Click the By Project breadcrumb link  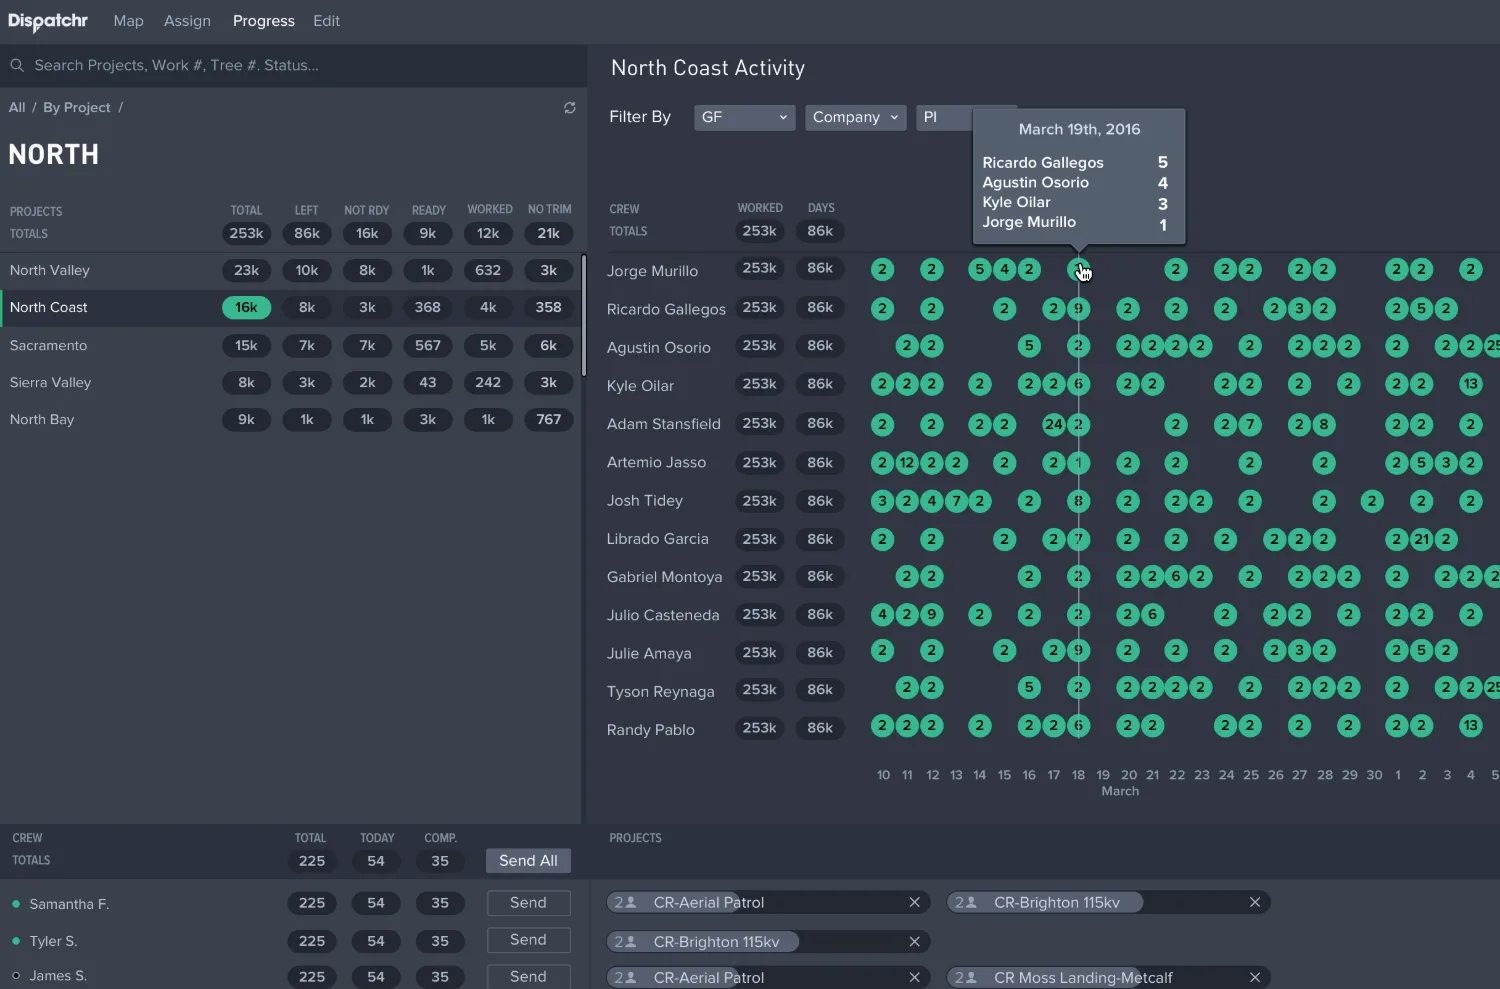tap(77, 107)
